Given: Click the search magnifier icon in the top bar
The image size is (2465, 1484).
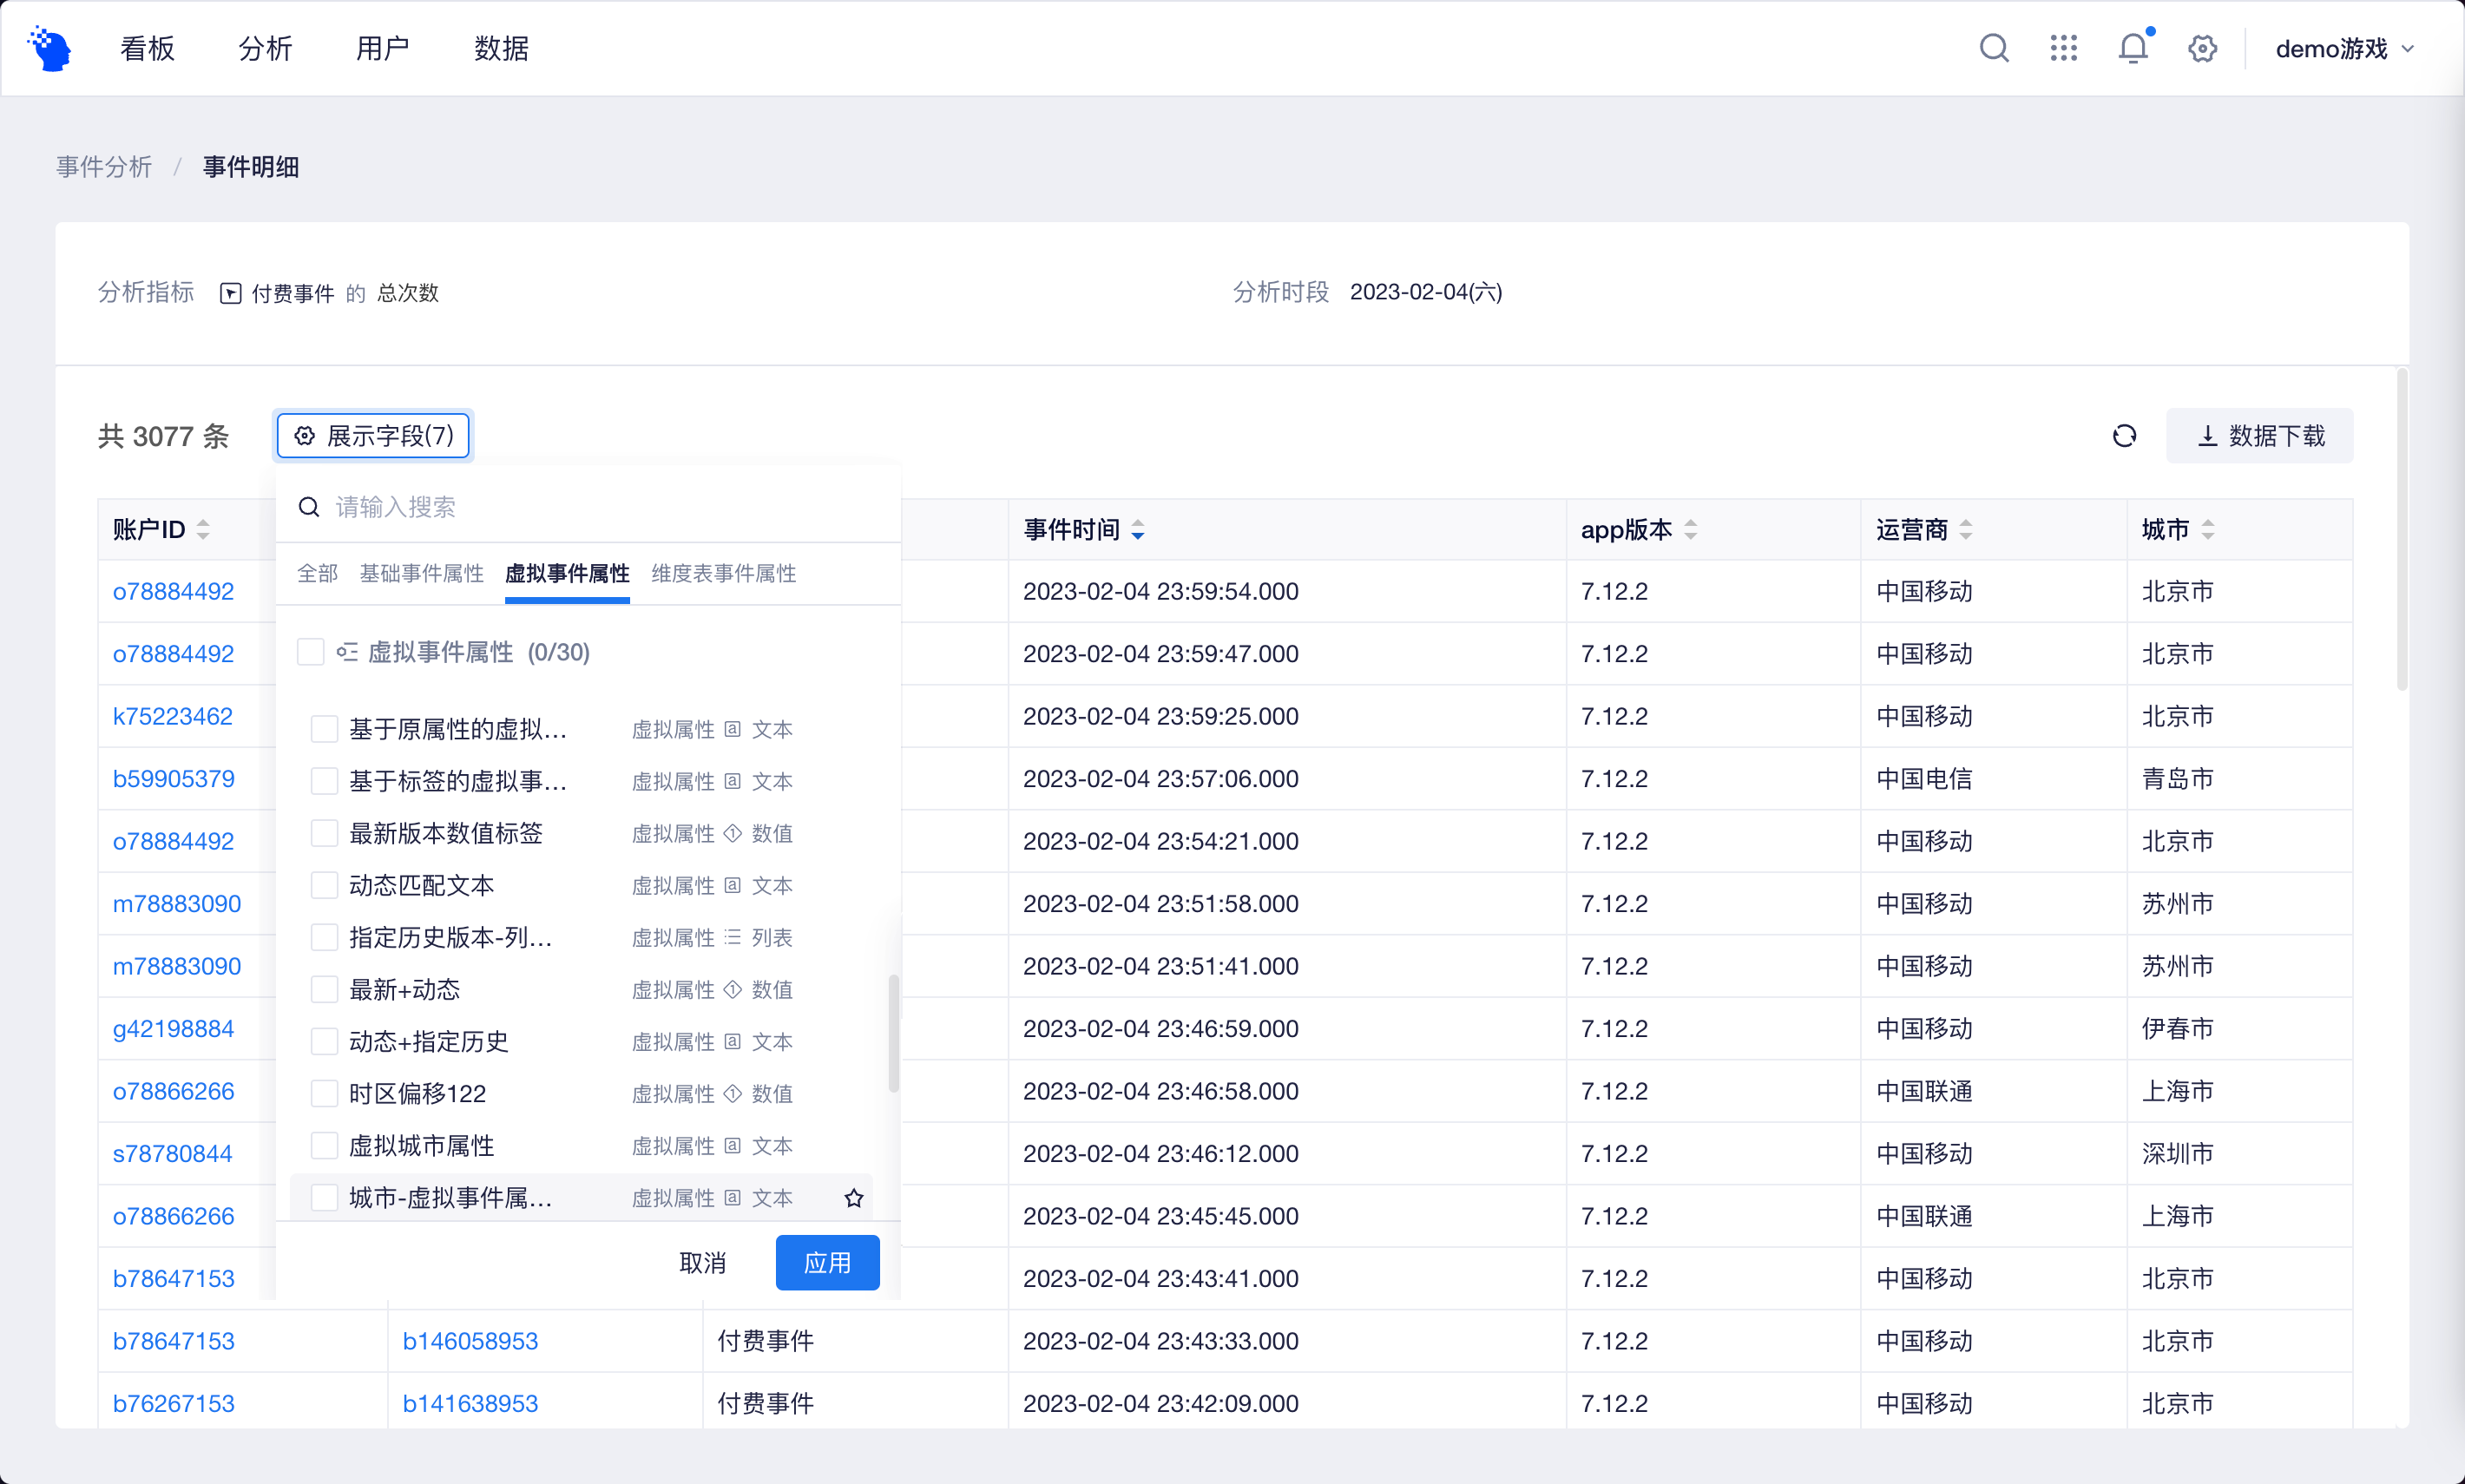Looking at the screenshot, I should pos(1993,48).
